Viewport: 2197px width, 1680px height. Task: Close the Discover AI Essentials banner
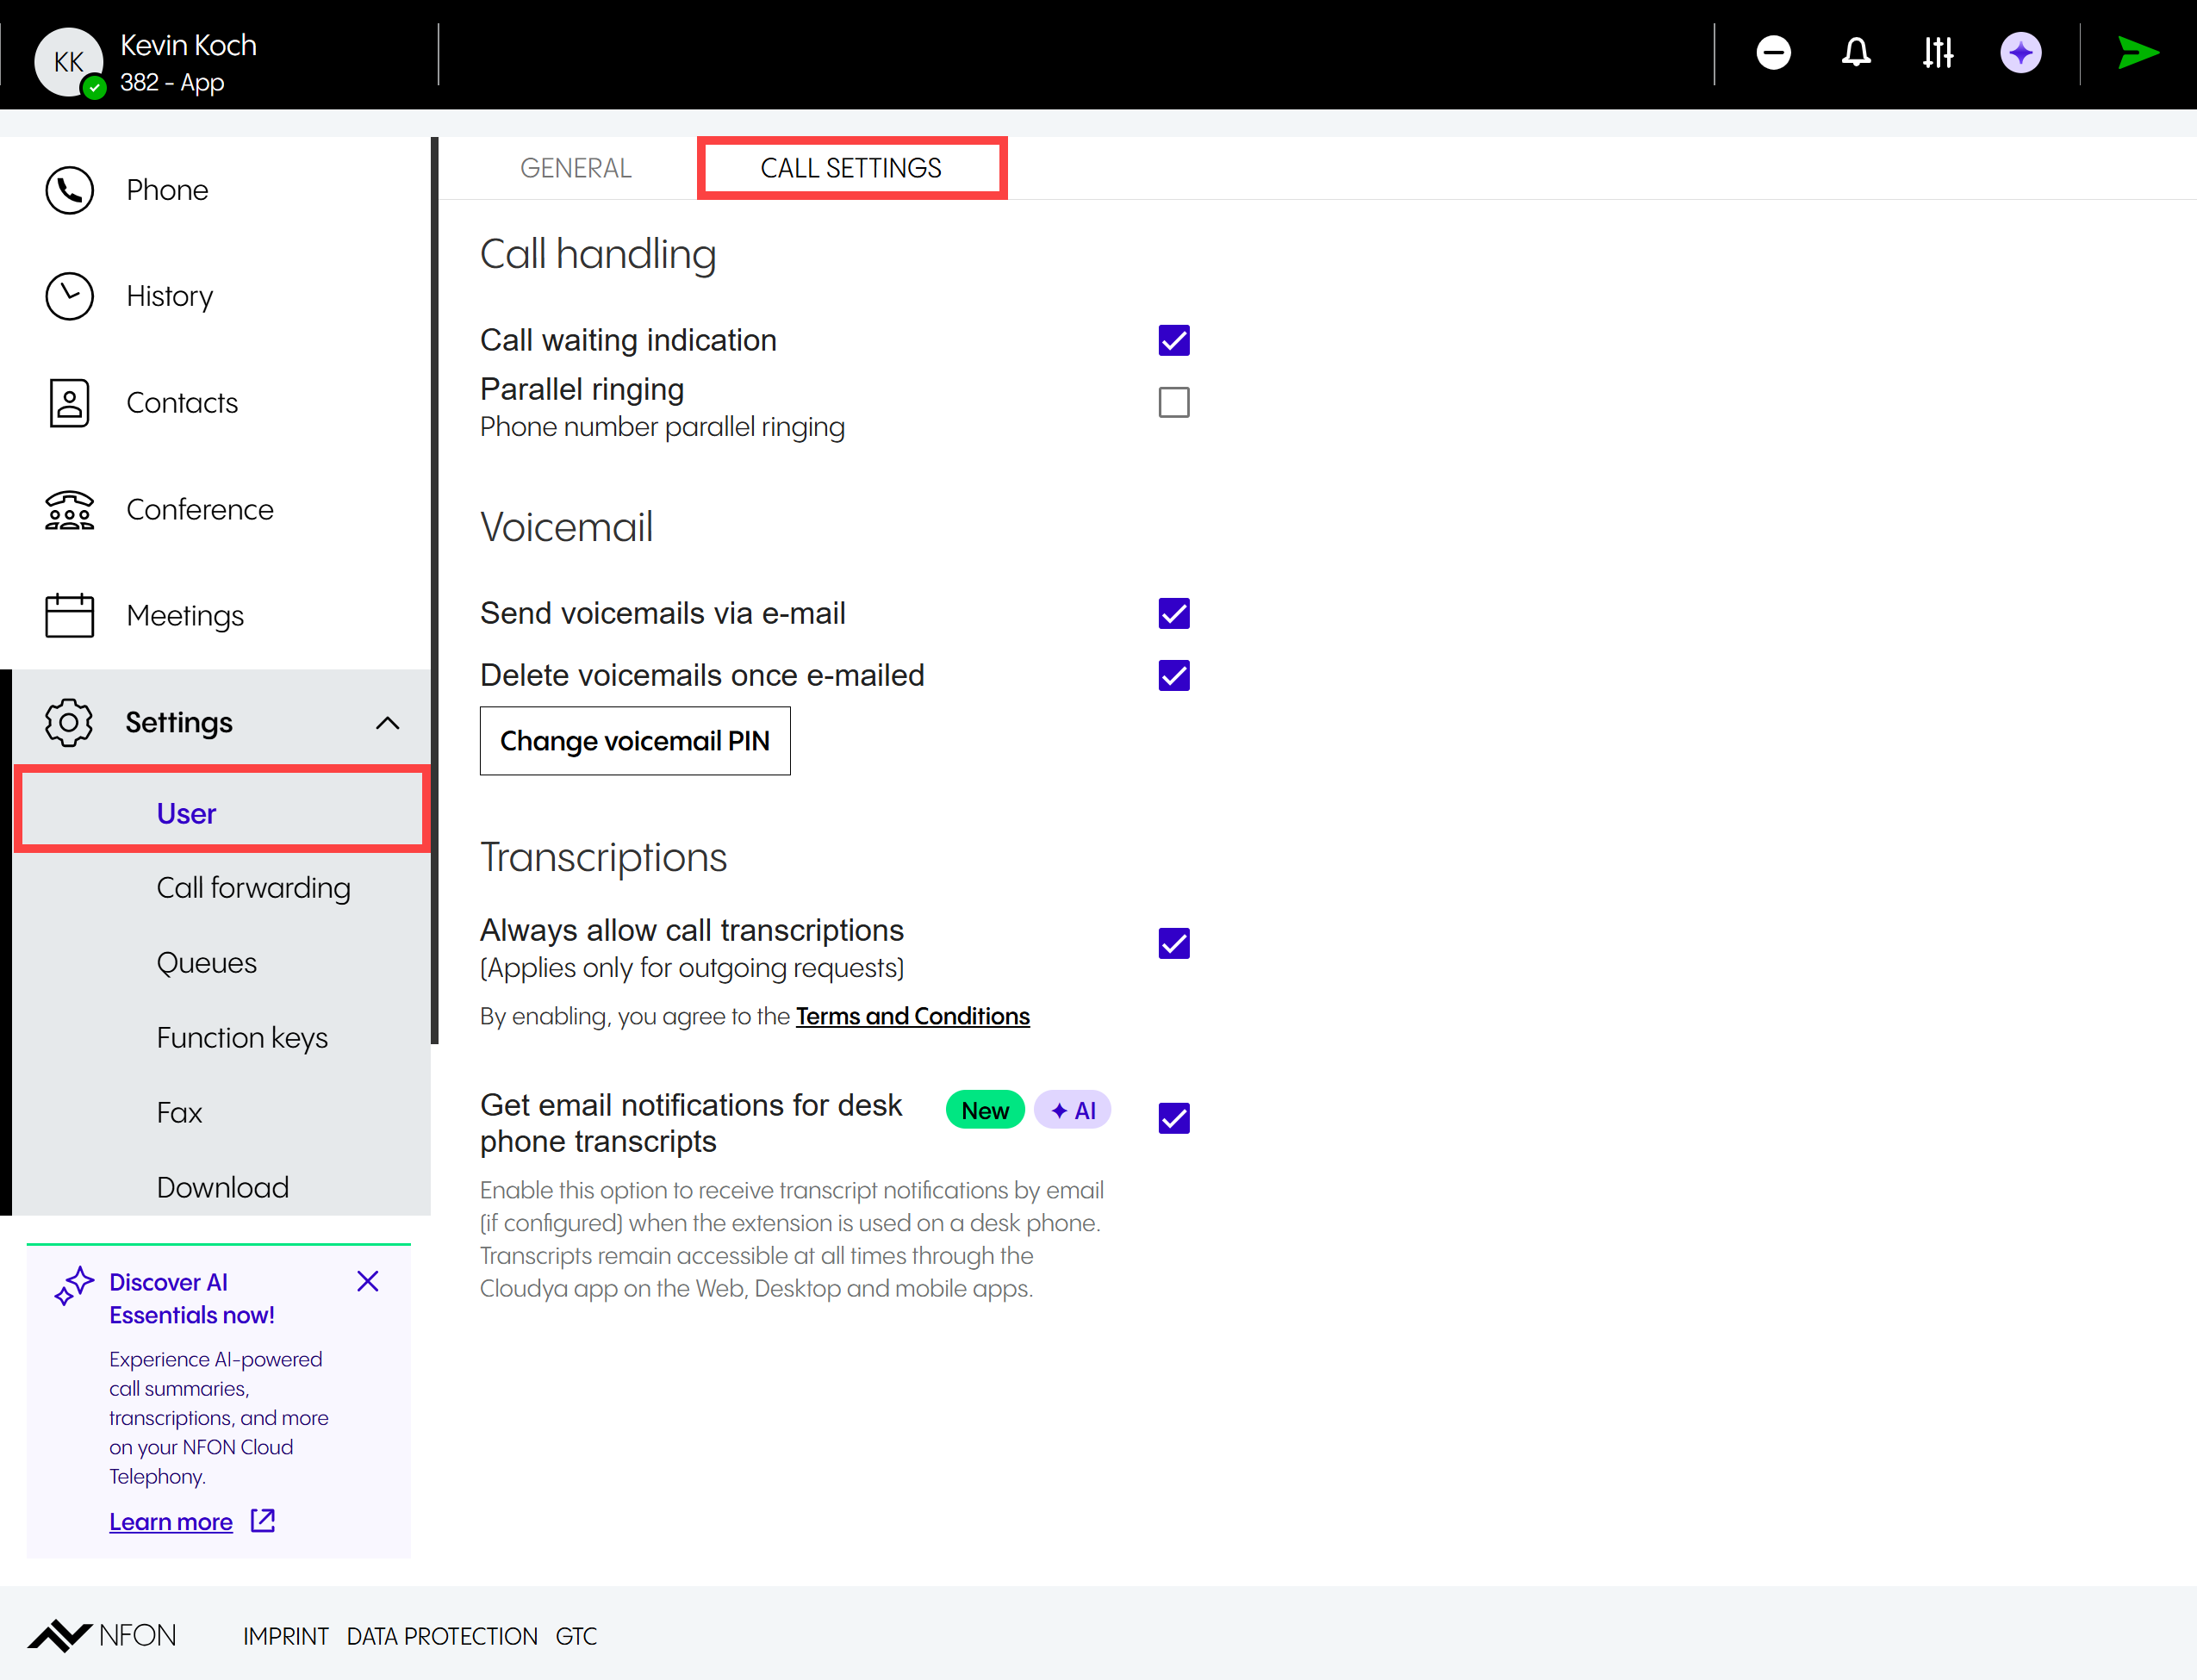pos(368,1281)
